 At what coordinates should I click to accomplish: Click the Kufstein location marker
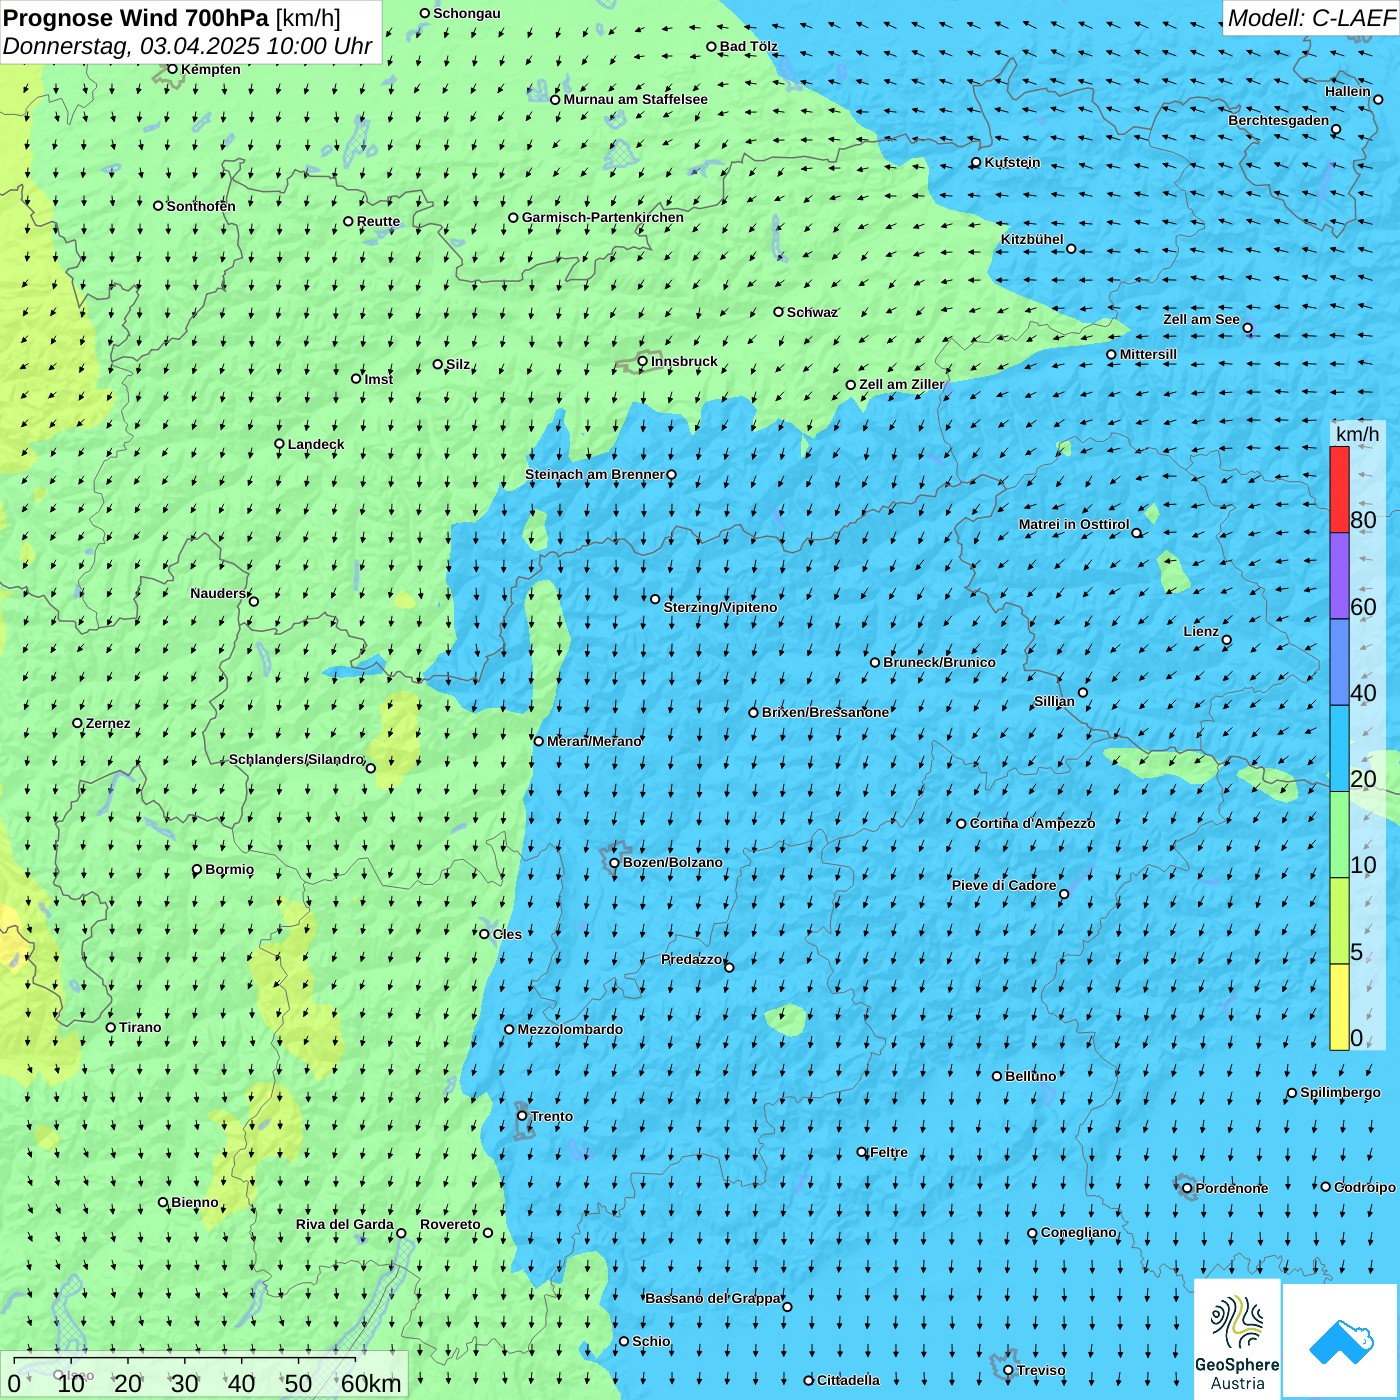tap(976, 162)
